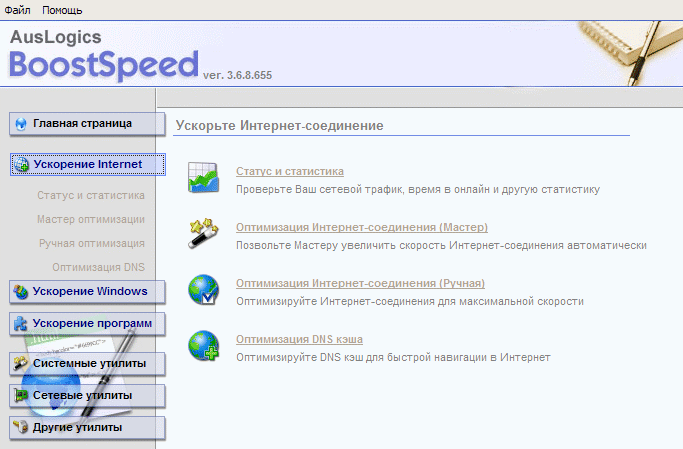Click the puzzle piece icon on Ускорение программ

20,324
